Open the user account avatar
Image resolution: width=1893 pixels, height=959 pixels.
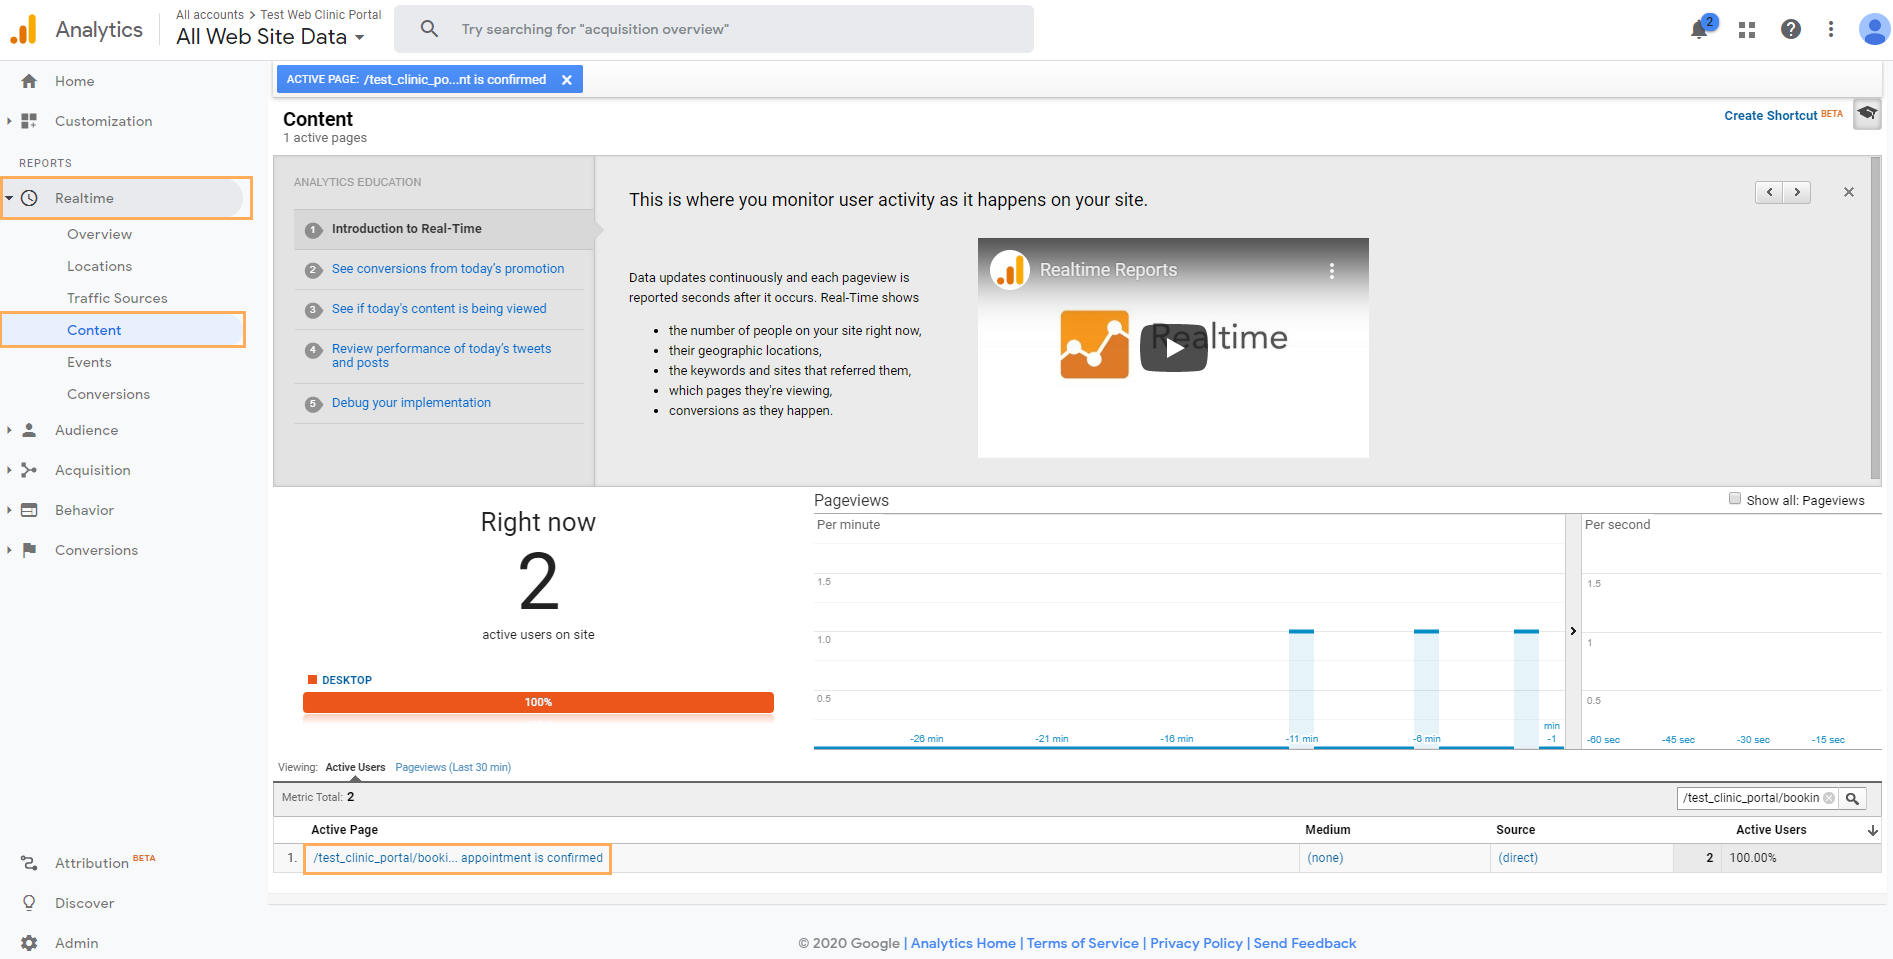(1874, 29)
